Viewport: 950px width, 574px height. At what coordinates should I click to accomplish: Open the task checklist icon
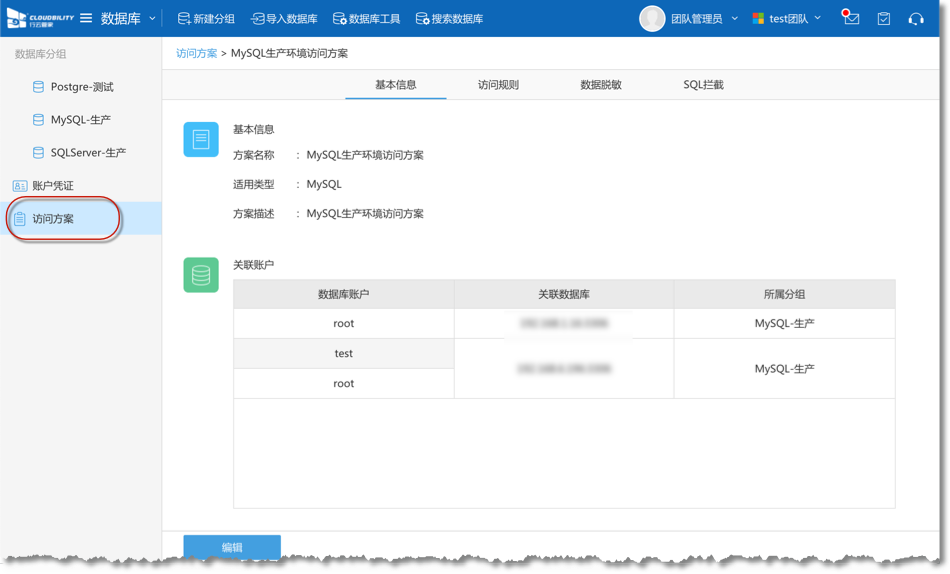(884, 19)
